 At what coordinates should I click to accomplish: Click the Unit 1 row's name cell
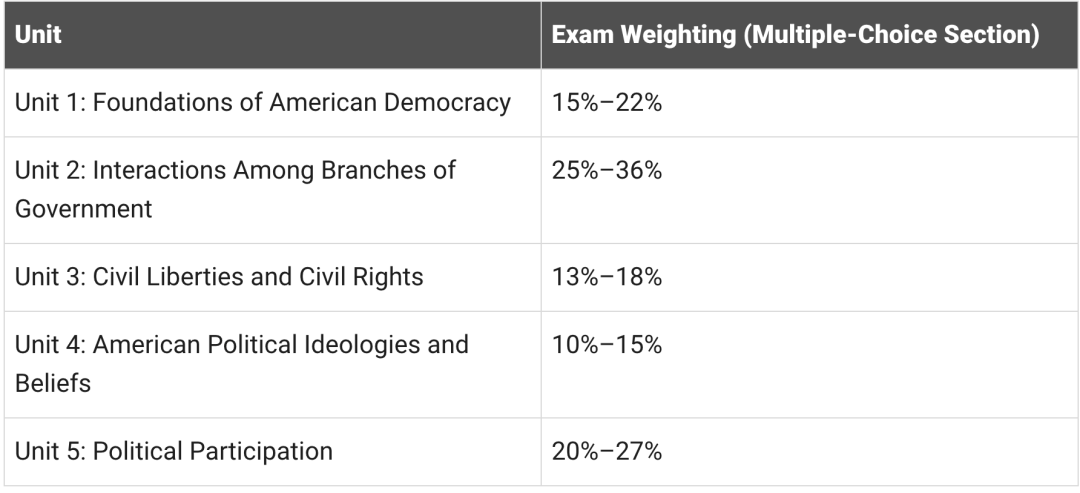point(263,103)
